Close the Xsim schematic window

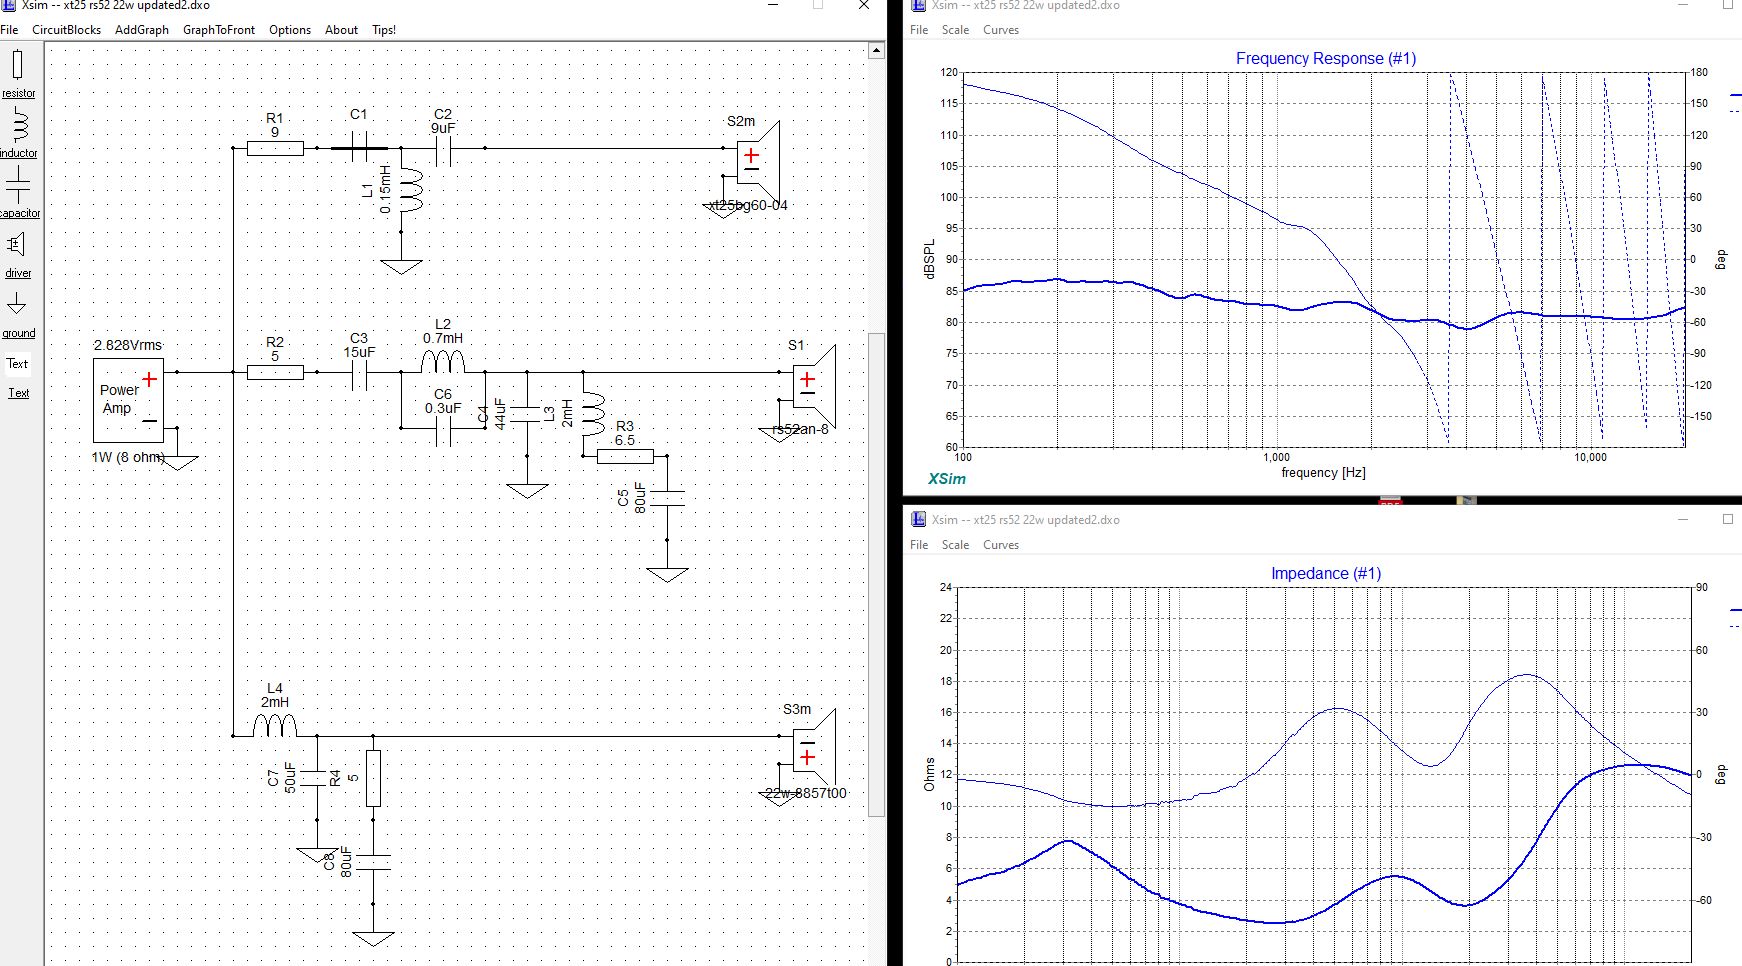[x=864, y=5]
